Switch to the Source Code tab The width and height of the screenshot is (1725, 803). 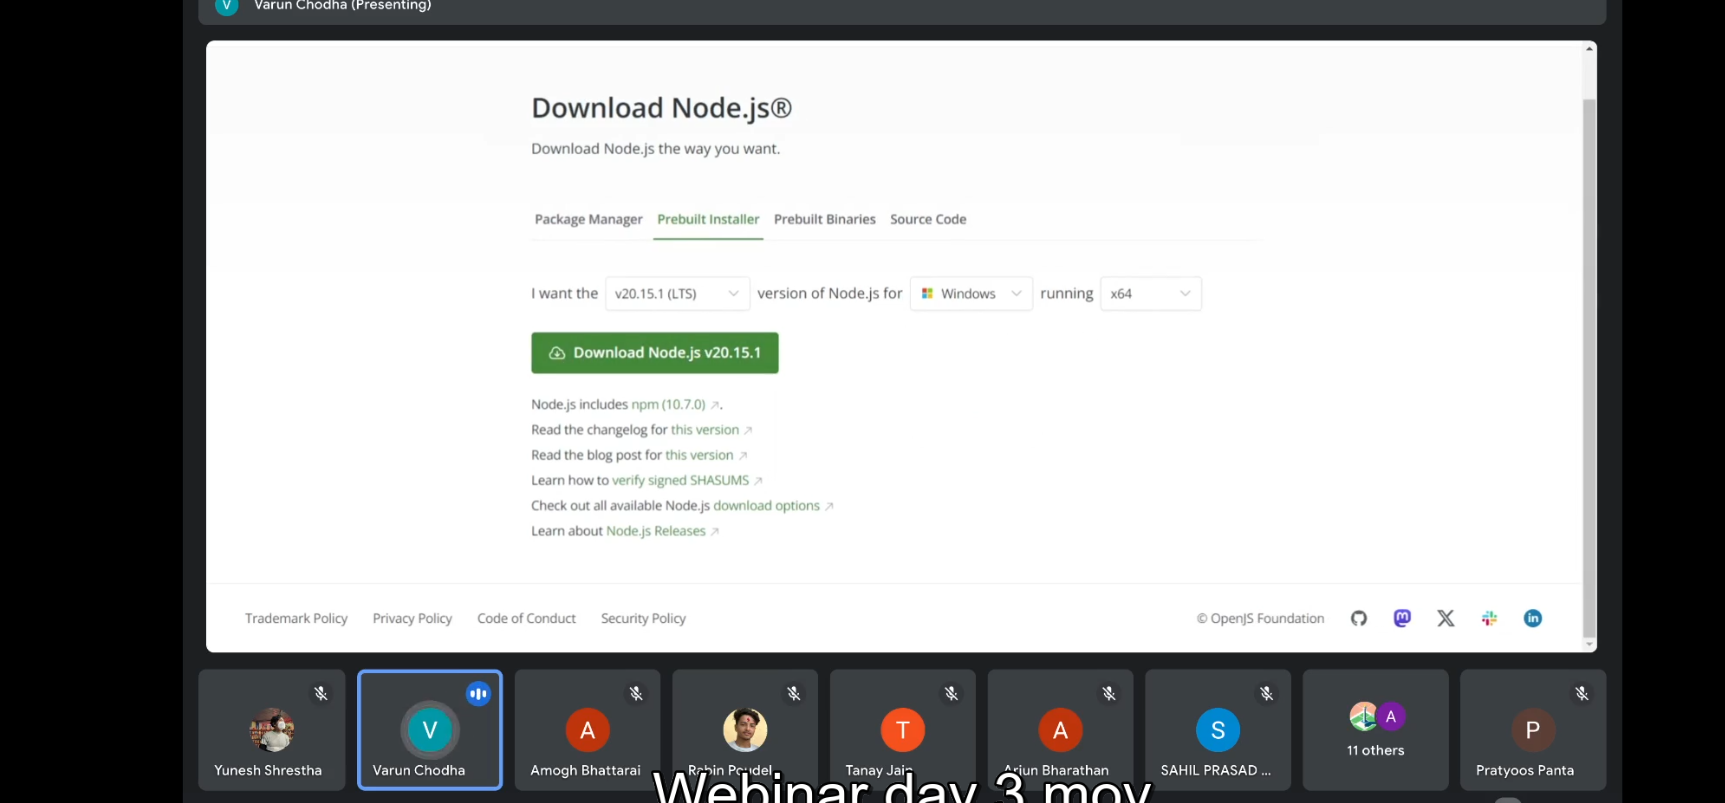[928, 219]
